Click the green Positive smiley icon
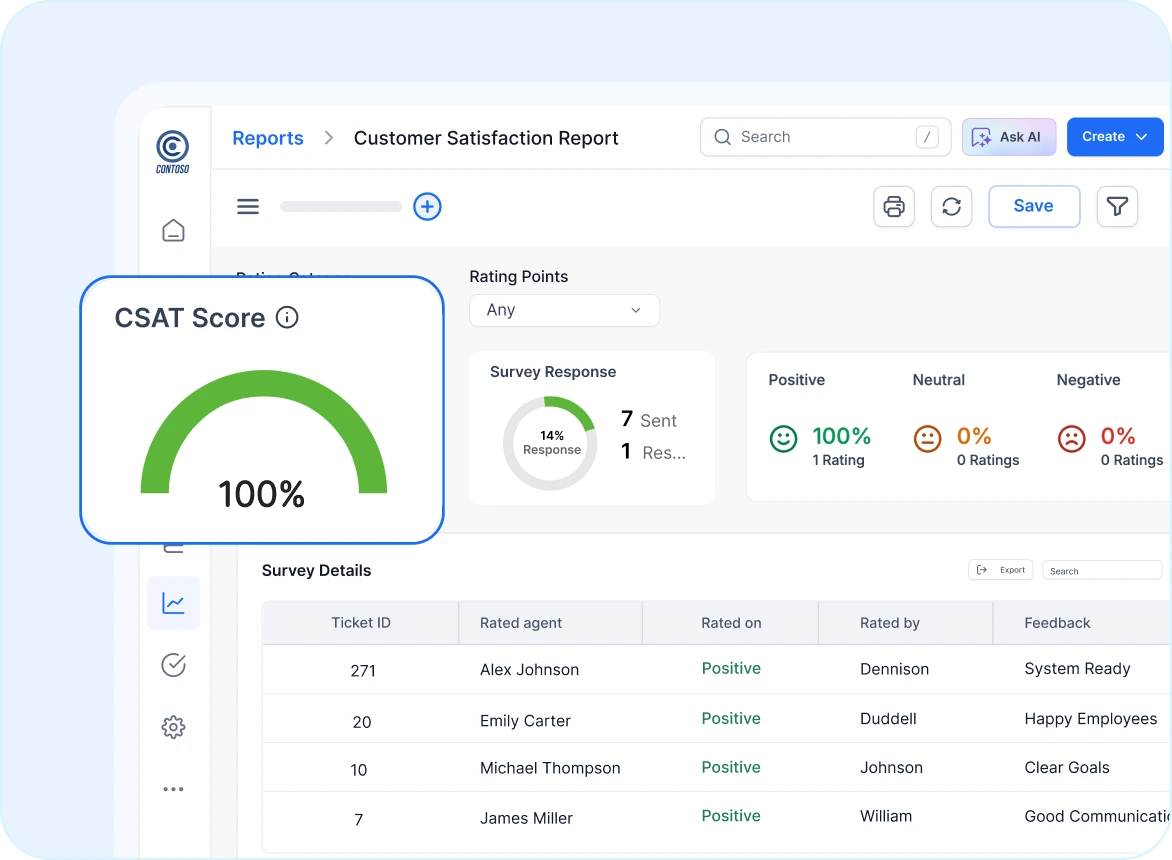1172x860 pixels. (782, 438)
